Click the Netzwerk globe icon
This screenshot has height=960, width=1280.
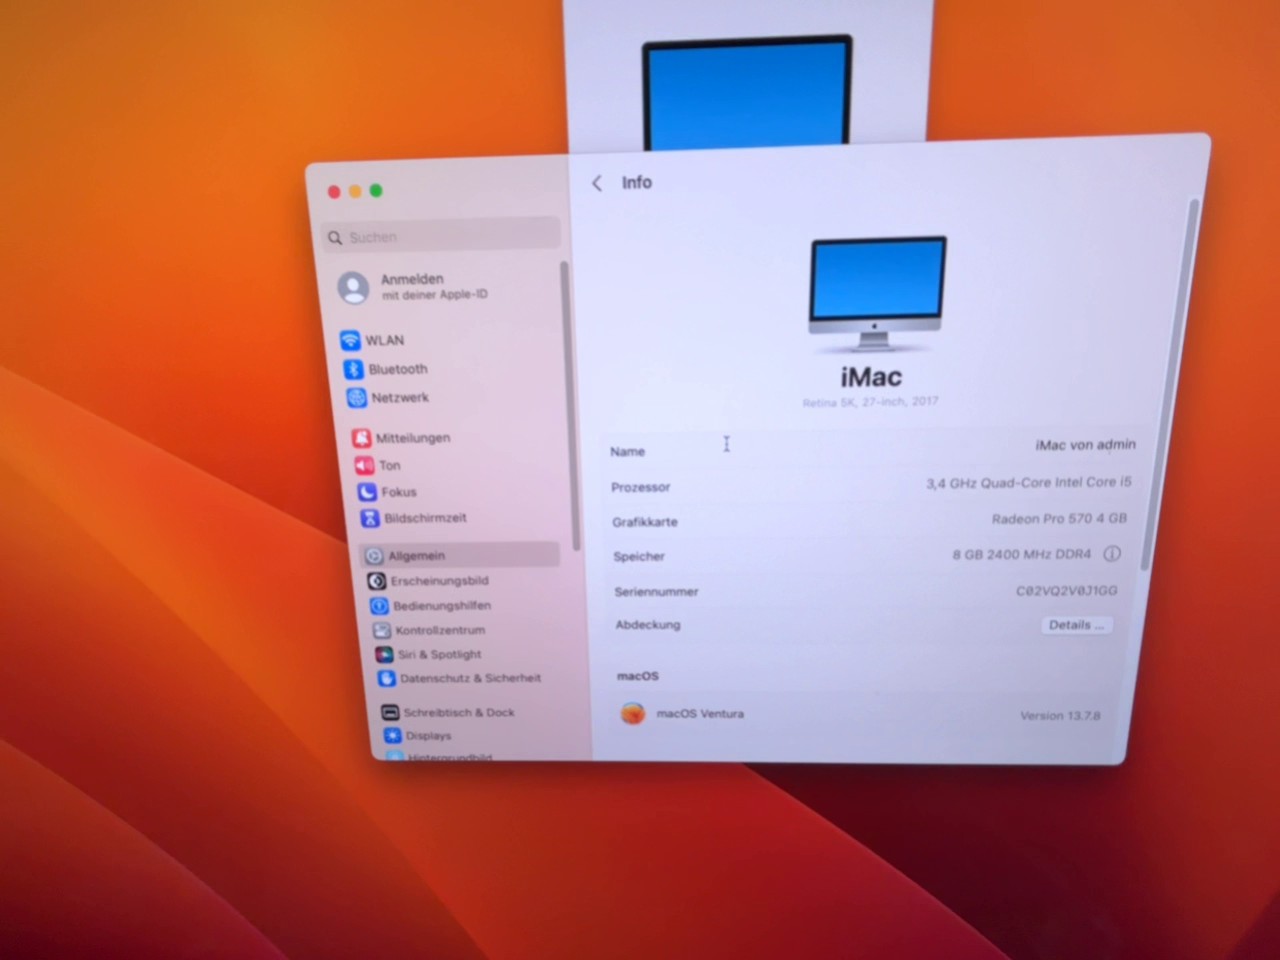pyautogui.click(x=356, y=398)
